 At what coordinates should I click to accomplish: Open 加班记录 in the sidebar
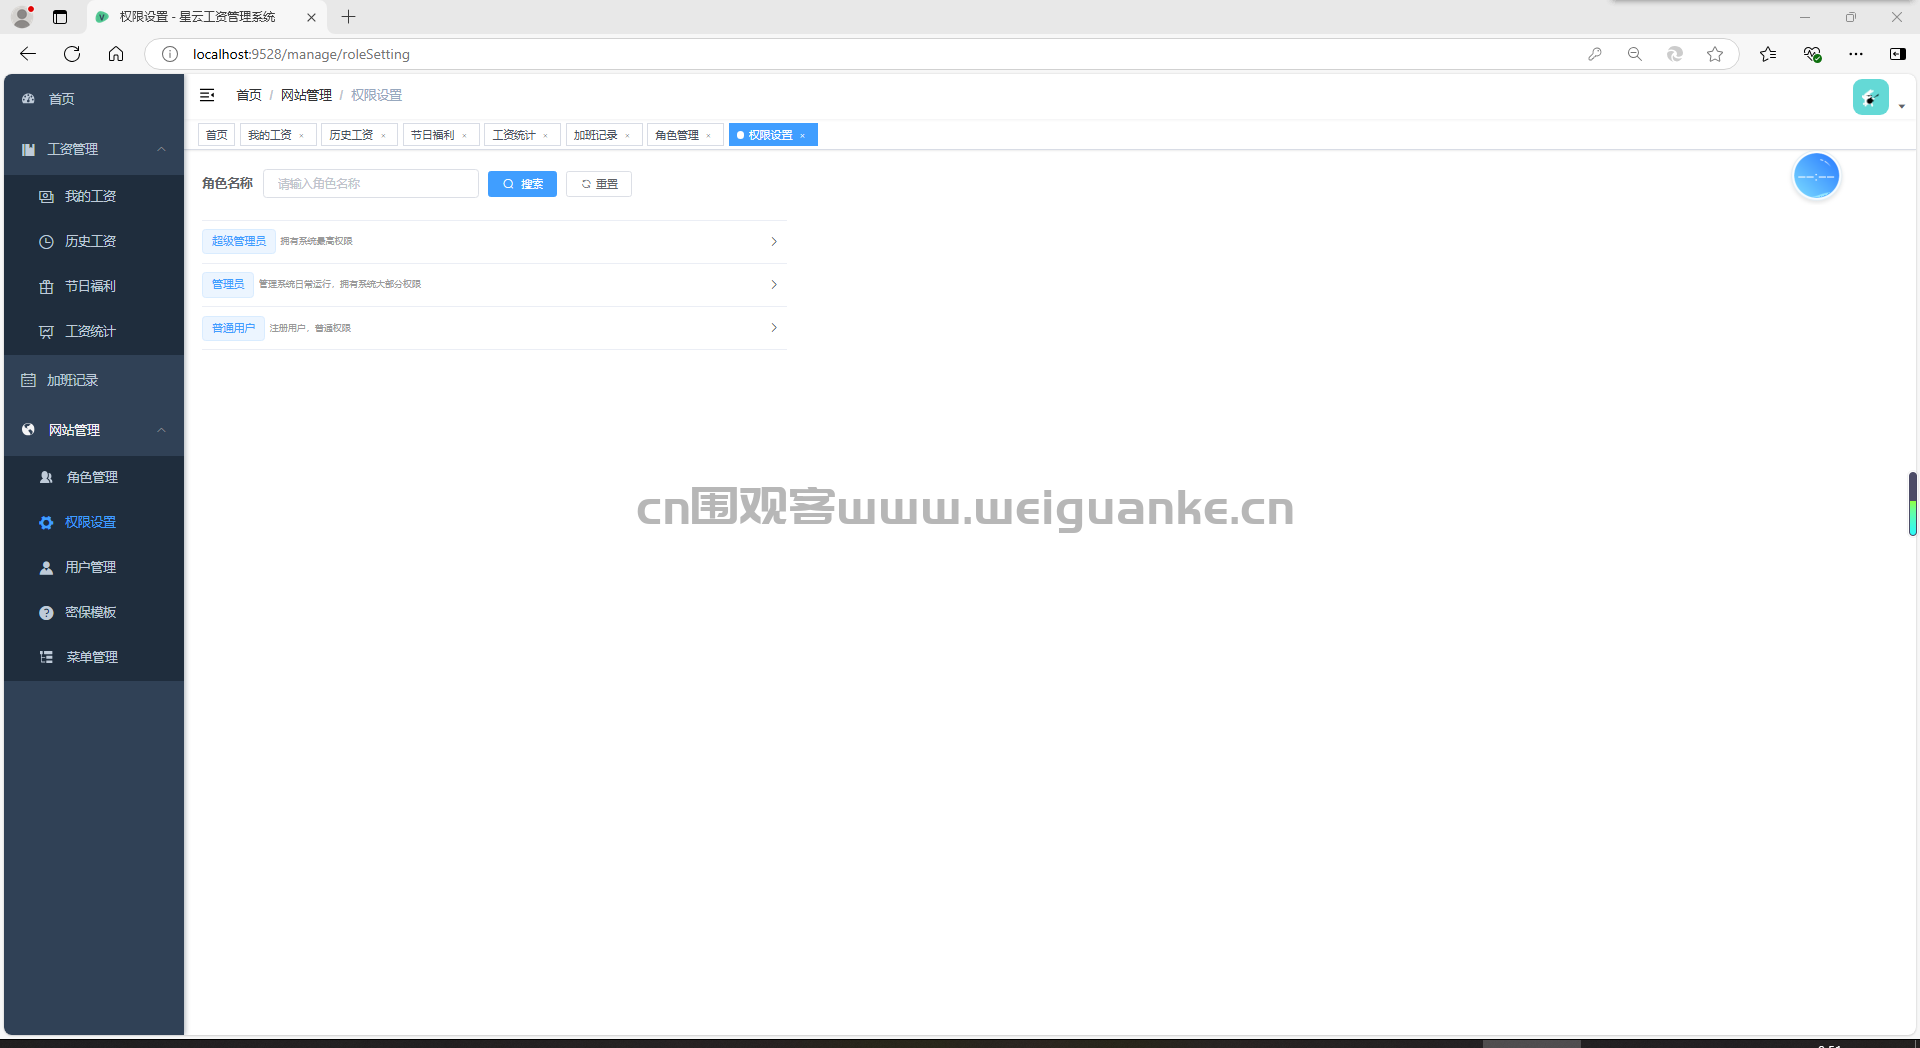[x=94, y=381]
